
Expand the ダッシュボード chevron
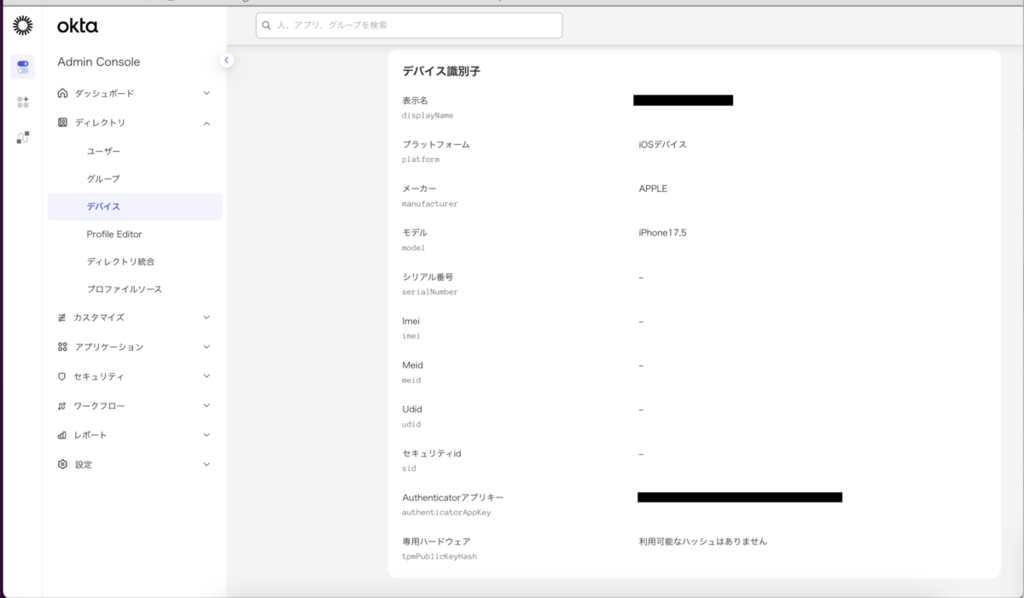pyautogui.click(x=206, y=93)
